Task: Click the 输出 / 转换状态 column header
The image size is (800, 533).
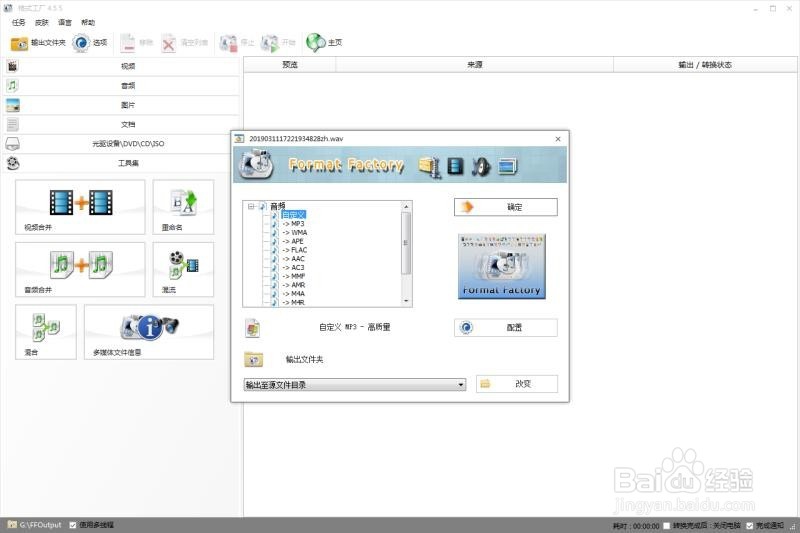Action: point(705,65)
